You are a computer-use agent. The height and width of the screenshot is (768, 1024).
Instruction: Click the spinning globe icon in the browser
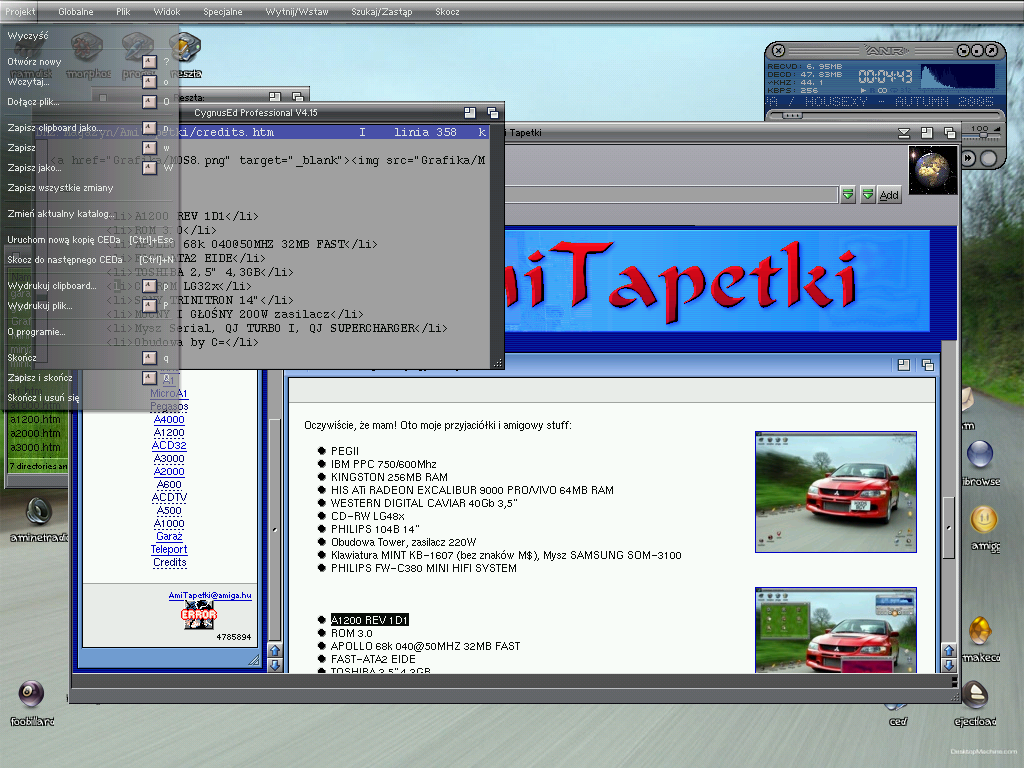933,169
